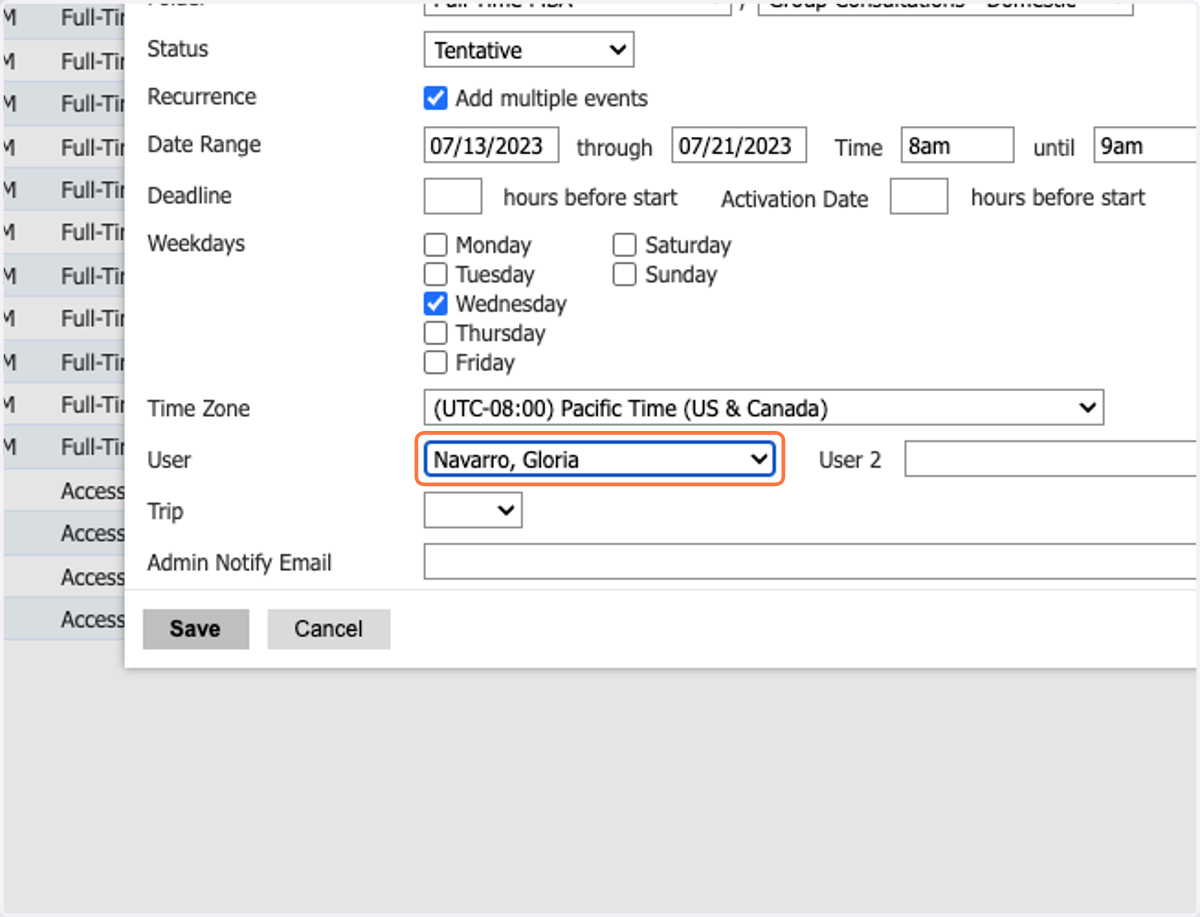Check the Friday checkbox

click(435, 362)
